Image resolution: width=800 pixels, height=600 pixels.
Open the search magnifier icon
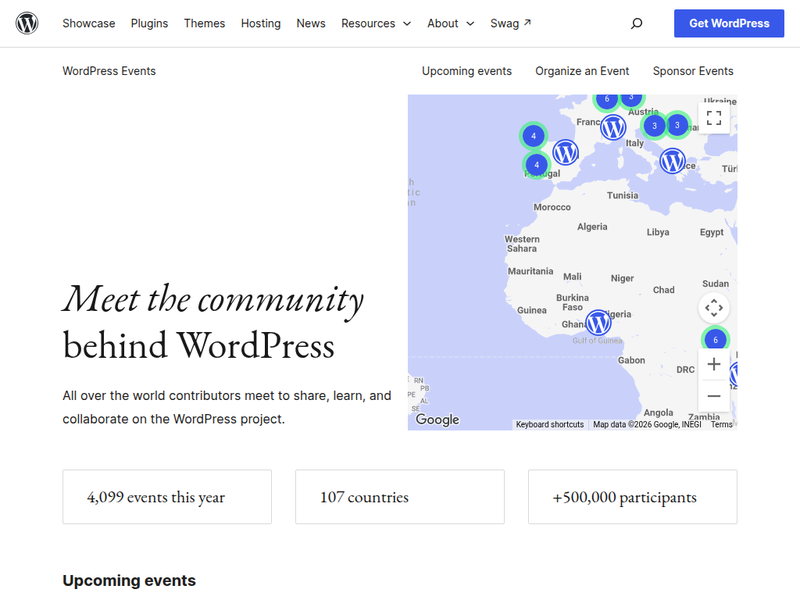click(636, 23)
